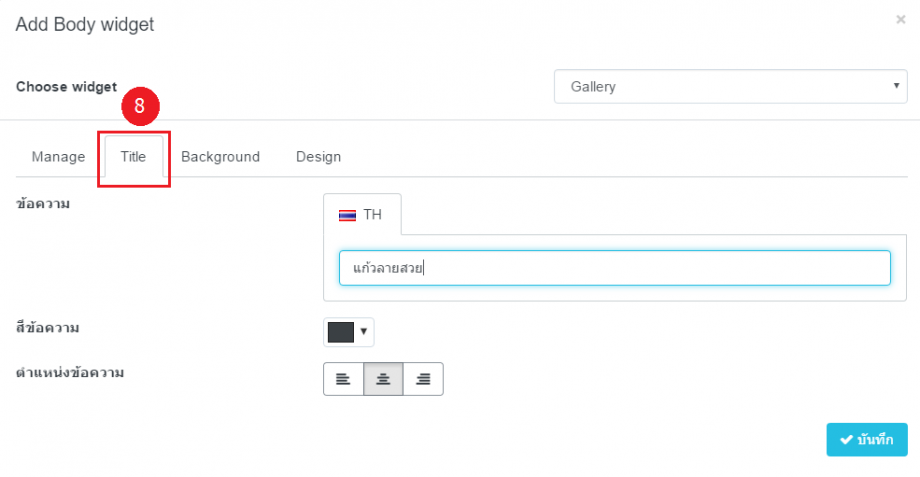Select the Title tab
Screen dimensions: 920x477
tap(133, 157)
